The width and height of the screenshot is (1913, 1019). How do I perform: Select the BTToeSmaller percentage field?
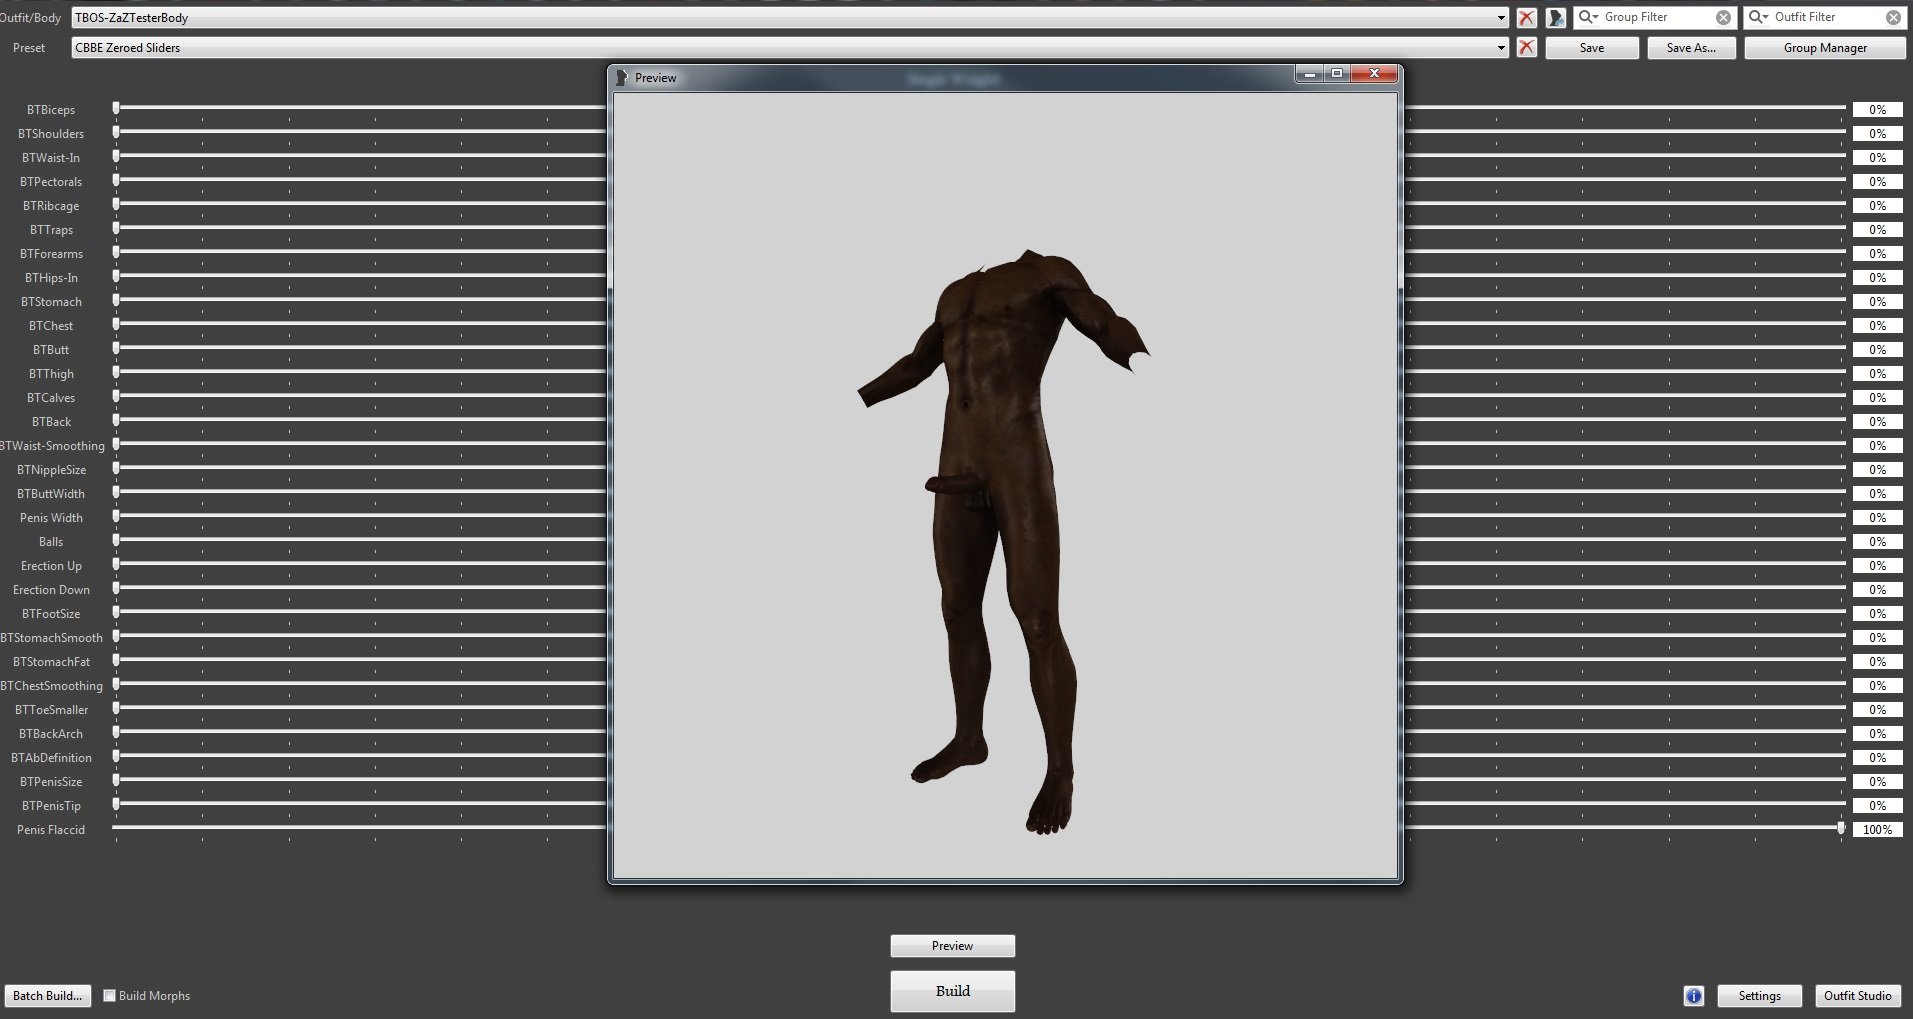point(1878,710)
